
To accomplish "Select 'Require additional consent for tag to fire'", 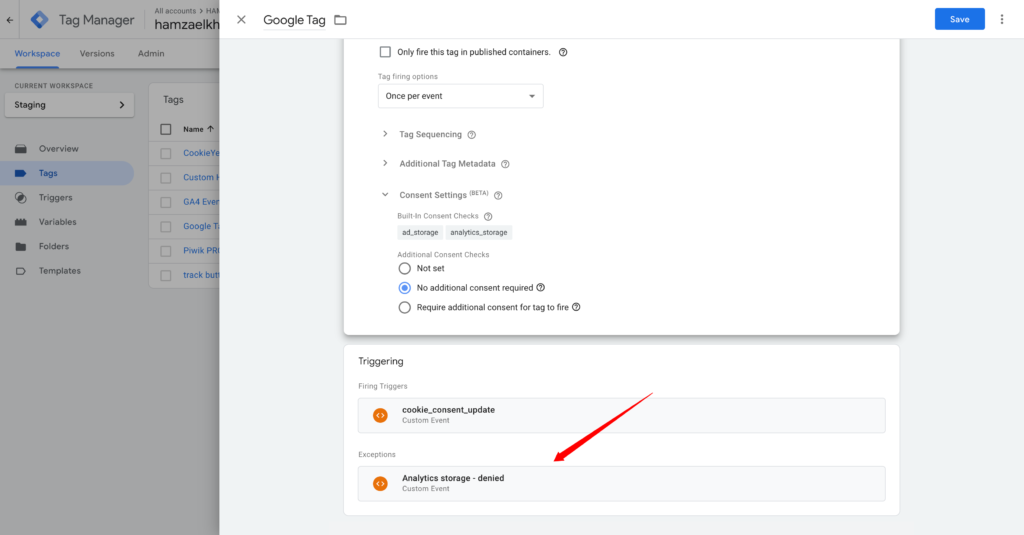I will 405,307.
